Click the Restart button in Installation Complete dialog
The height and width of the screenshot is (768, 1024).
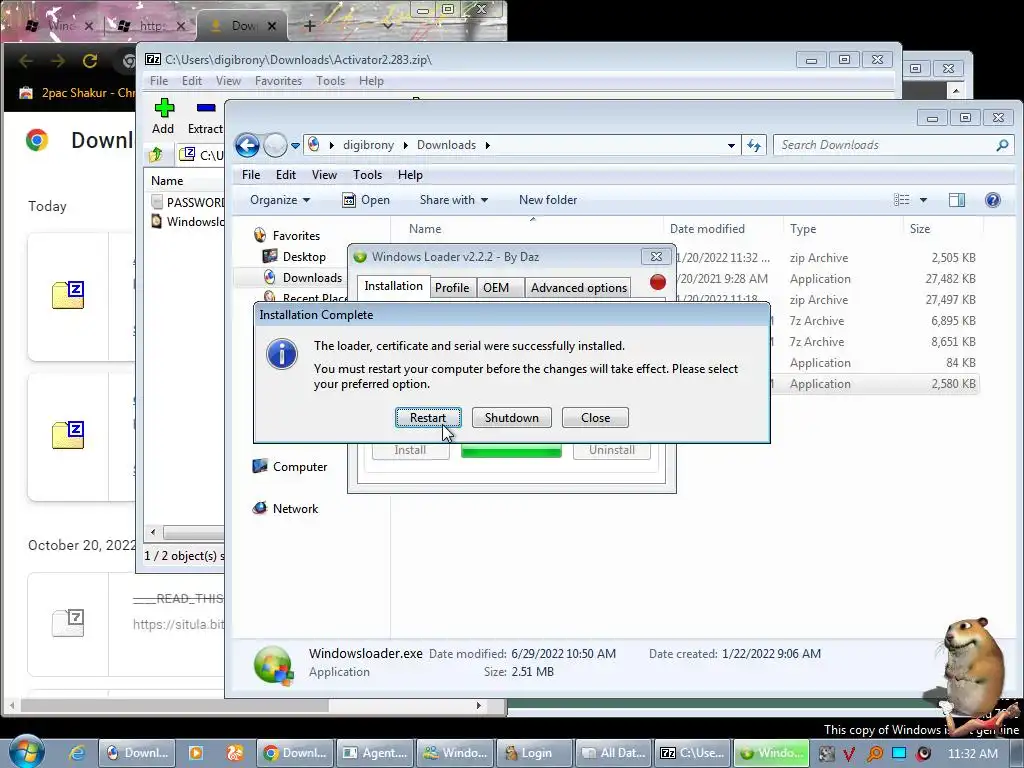(428, 417)
